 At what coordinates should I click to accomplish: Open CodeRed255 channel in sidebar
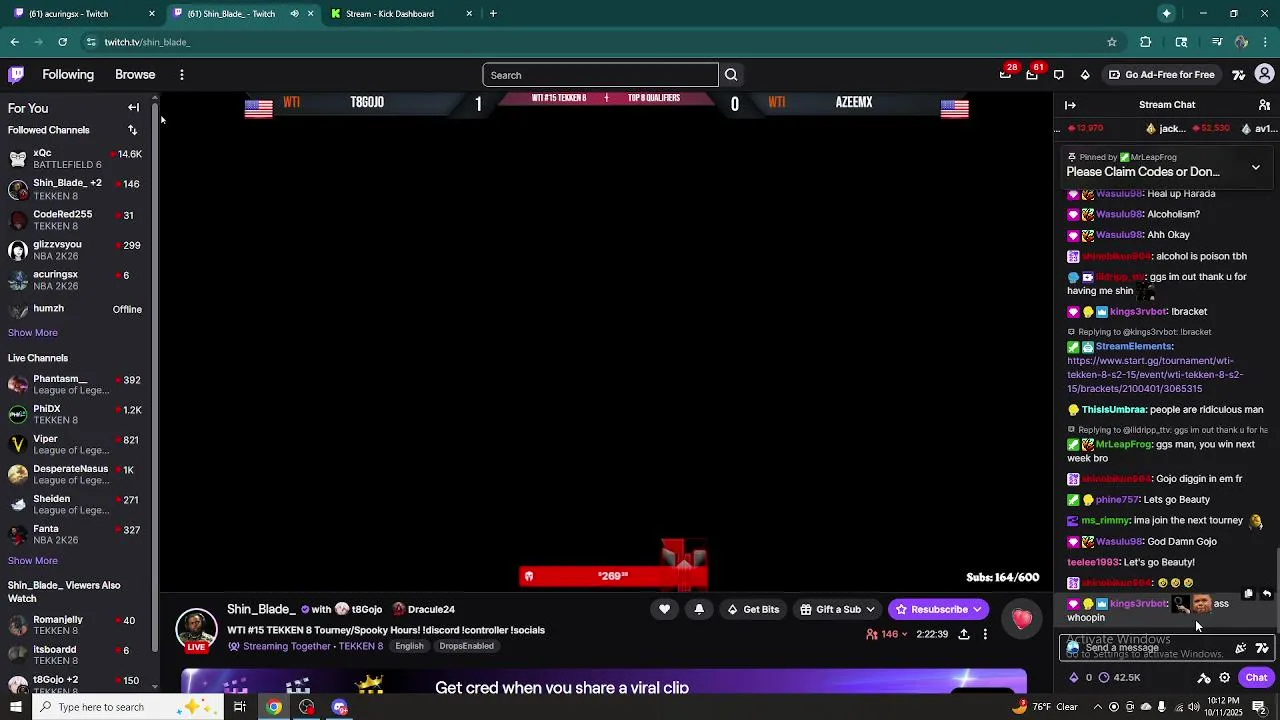pos(76,220)
